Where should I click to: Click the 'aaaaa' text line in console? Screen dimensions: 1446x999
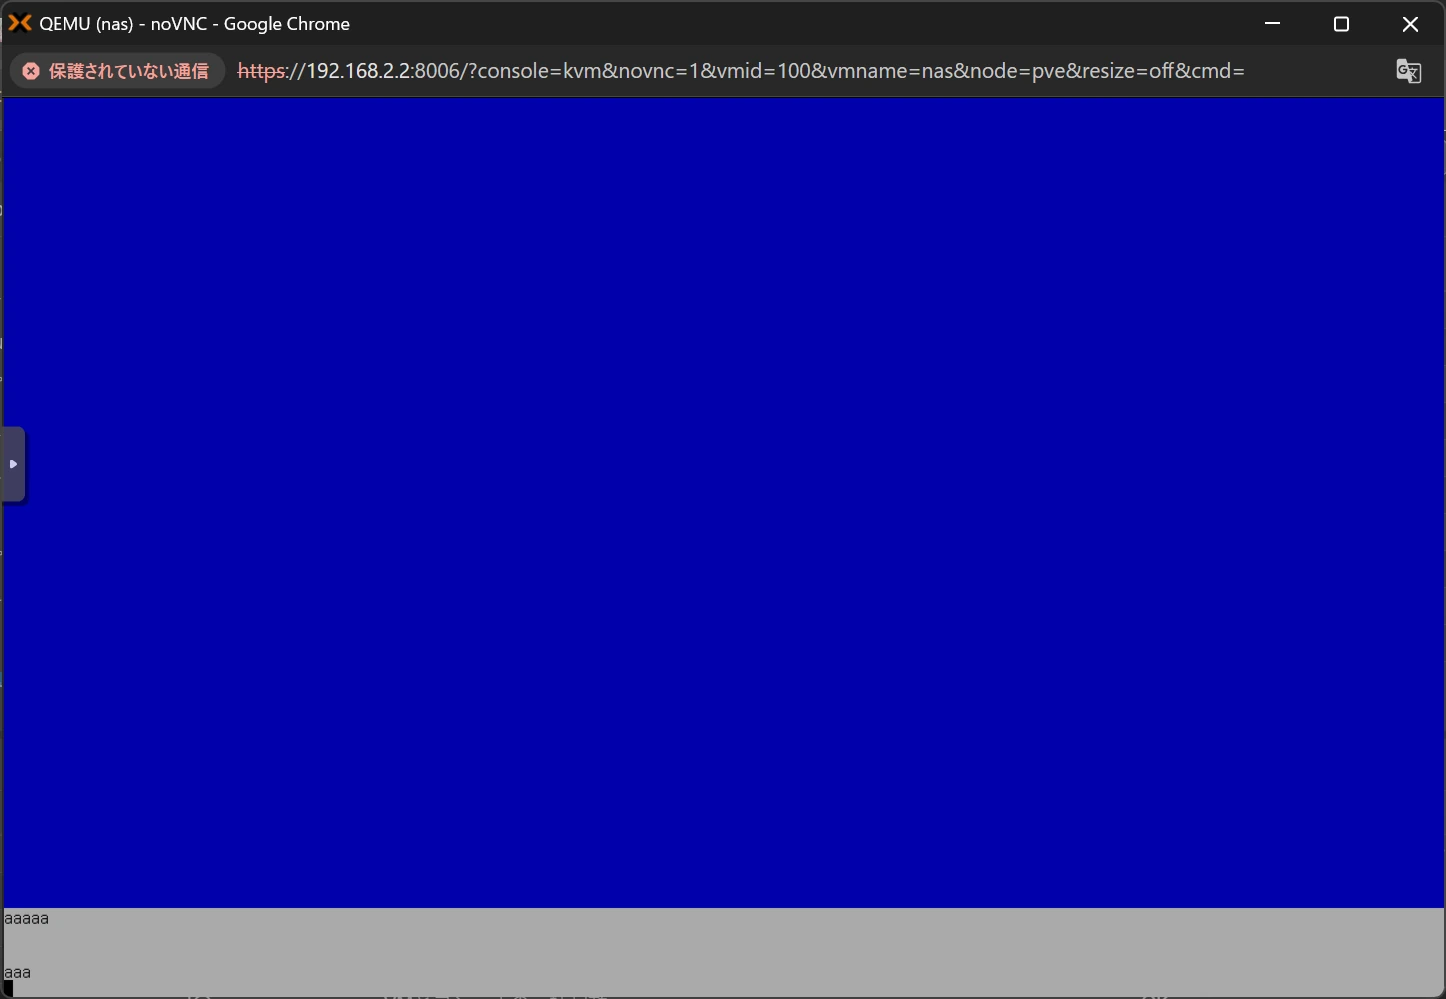click(x=26, y=918)
